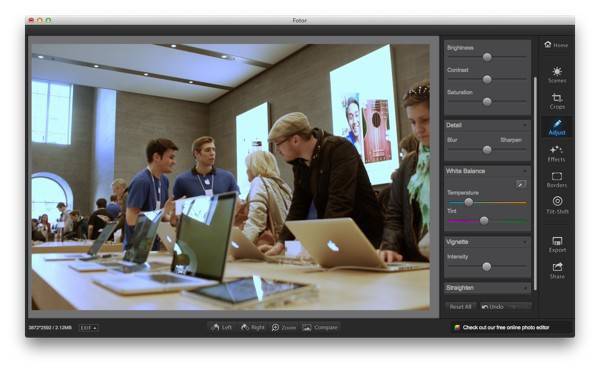This screenshot has width=600, height=372.
Task: Click the Temperature slider handle
Action: [x=469, y=202]
